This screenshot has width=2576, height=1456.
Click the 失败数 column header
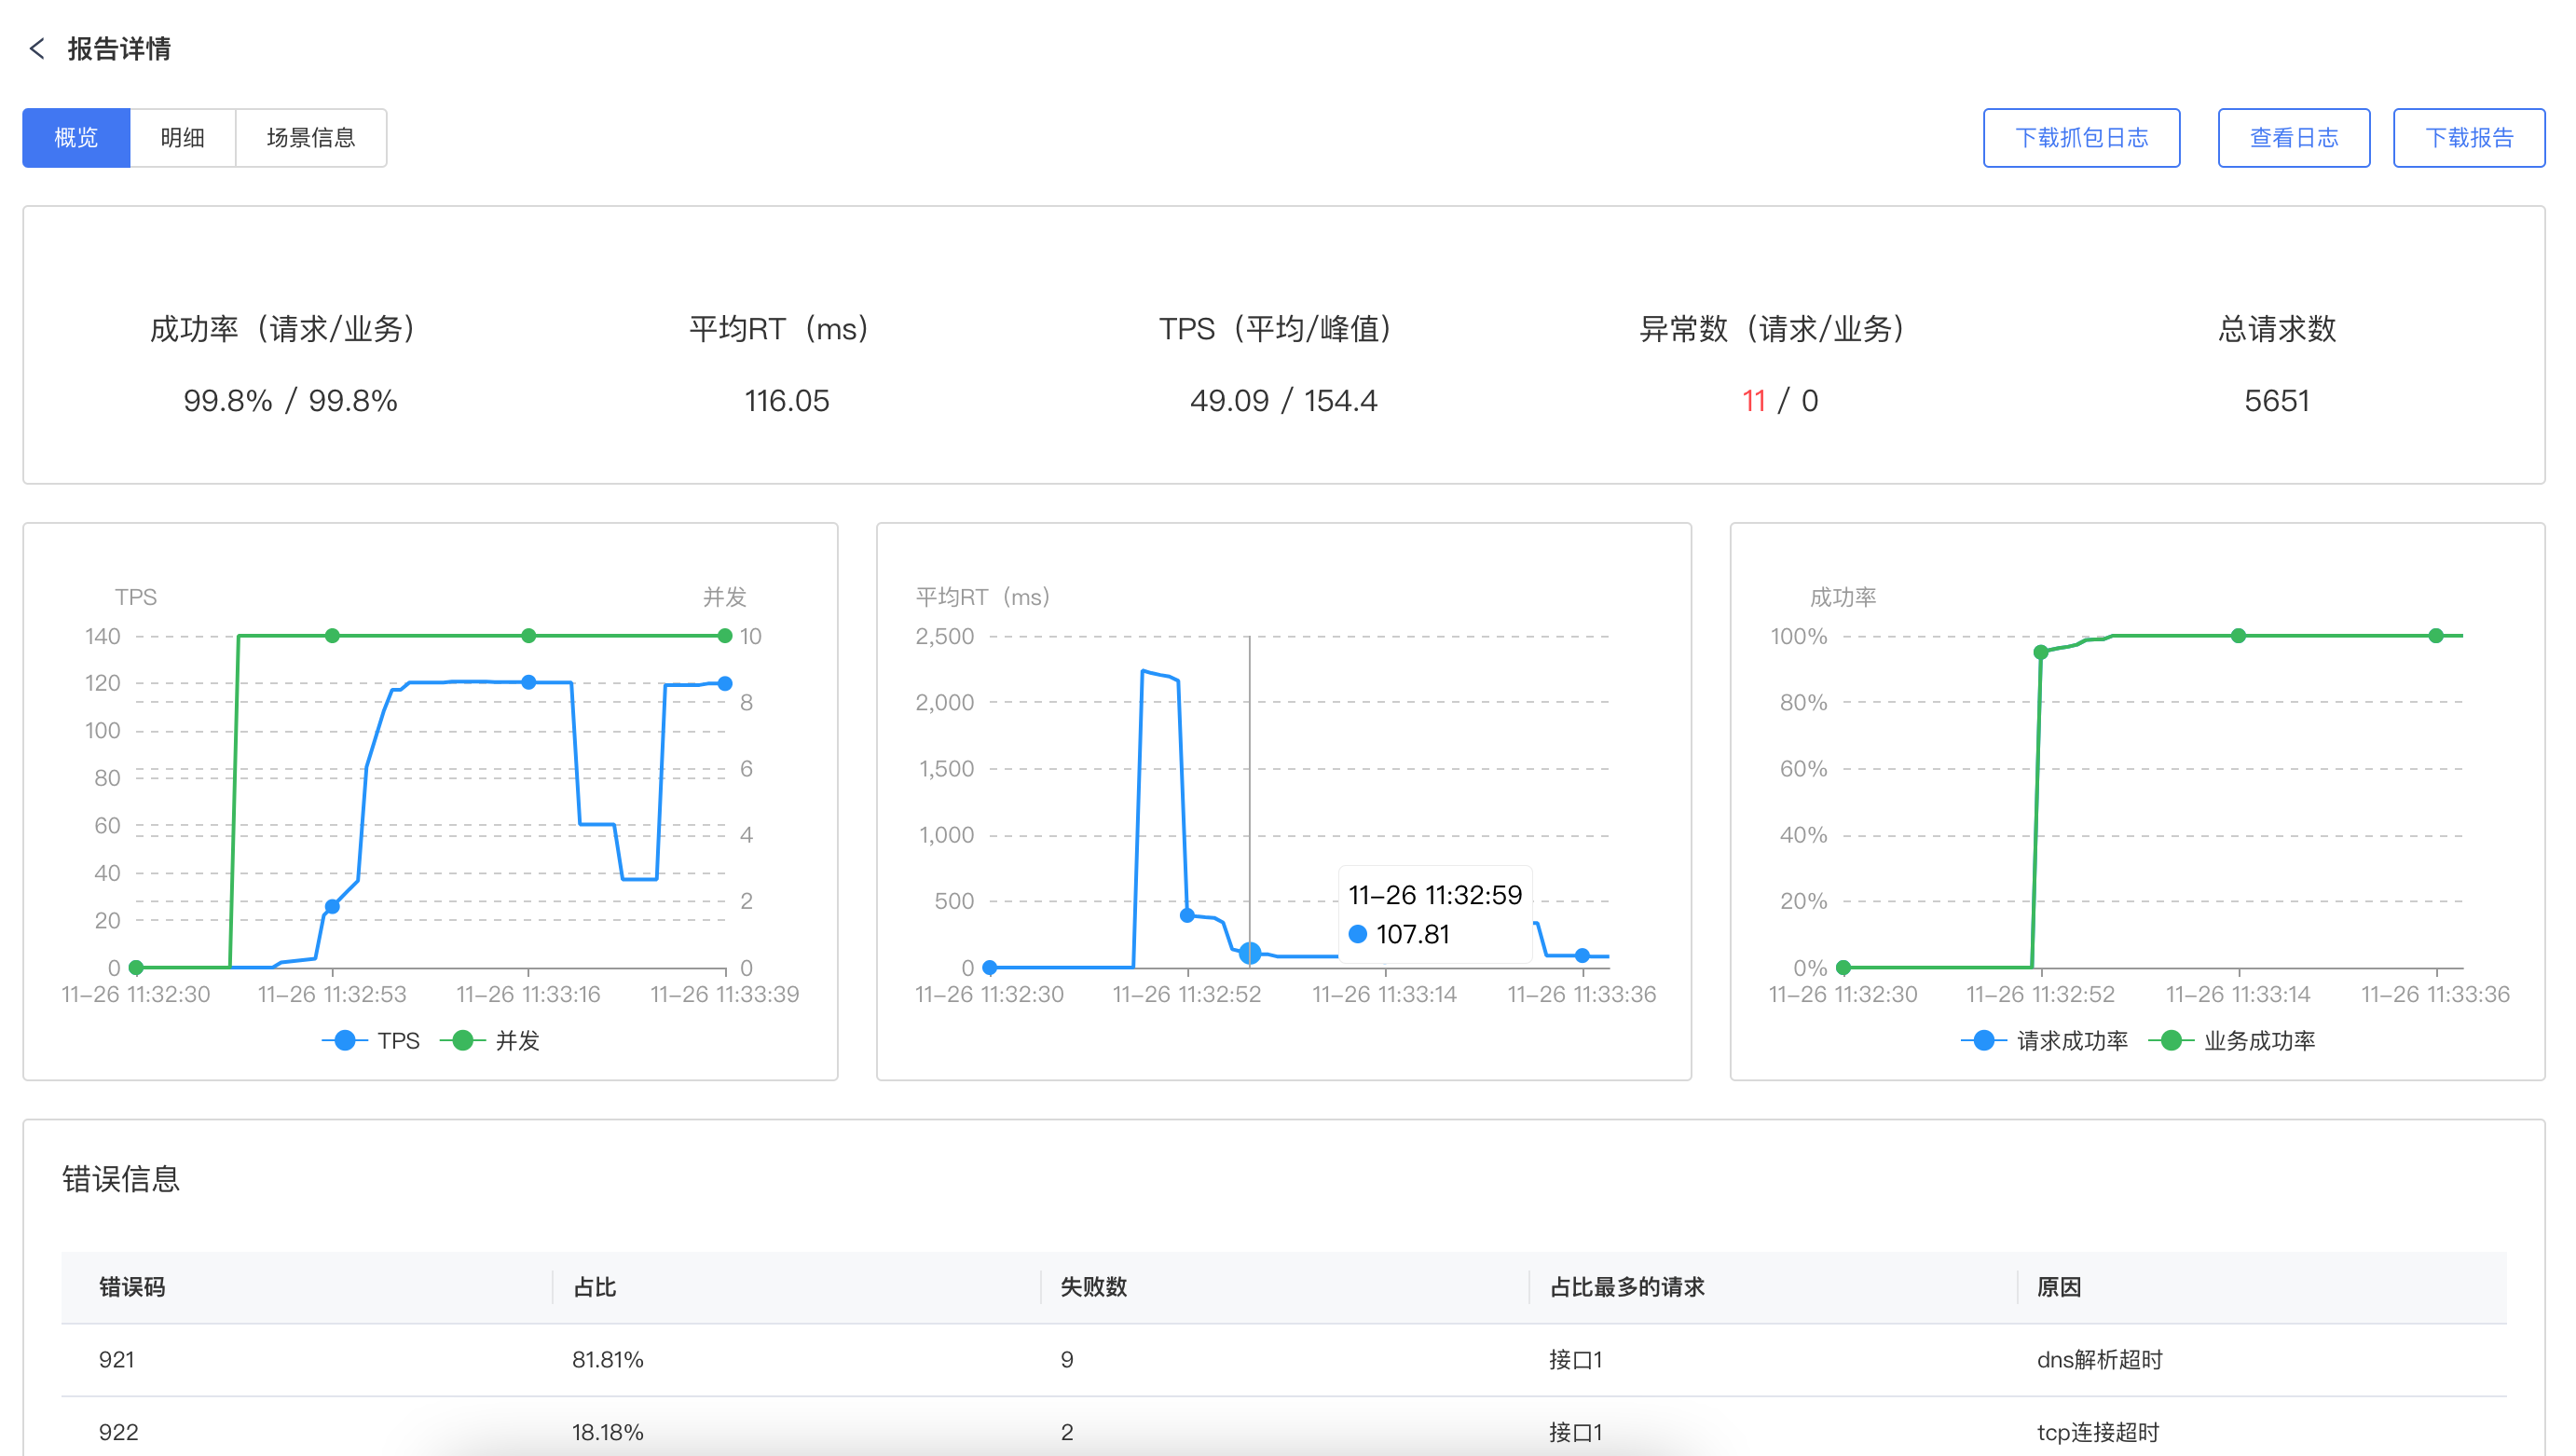click(1093, 1287)
